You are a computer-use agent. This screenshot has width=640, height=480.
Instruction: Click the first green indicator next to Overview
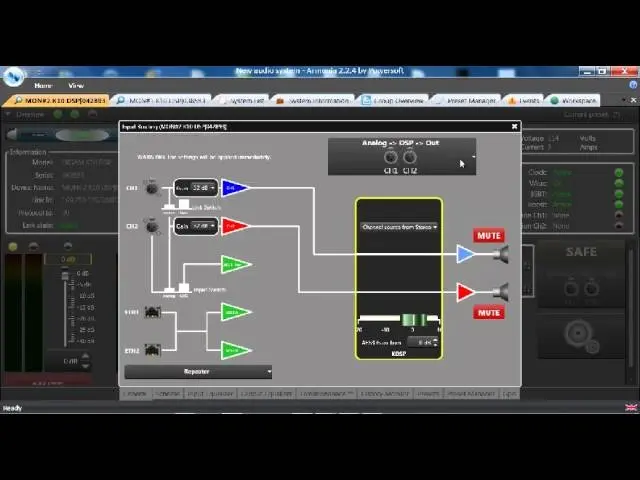(x=58, y=115)
